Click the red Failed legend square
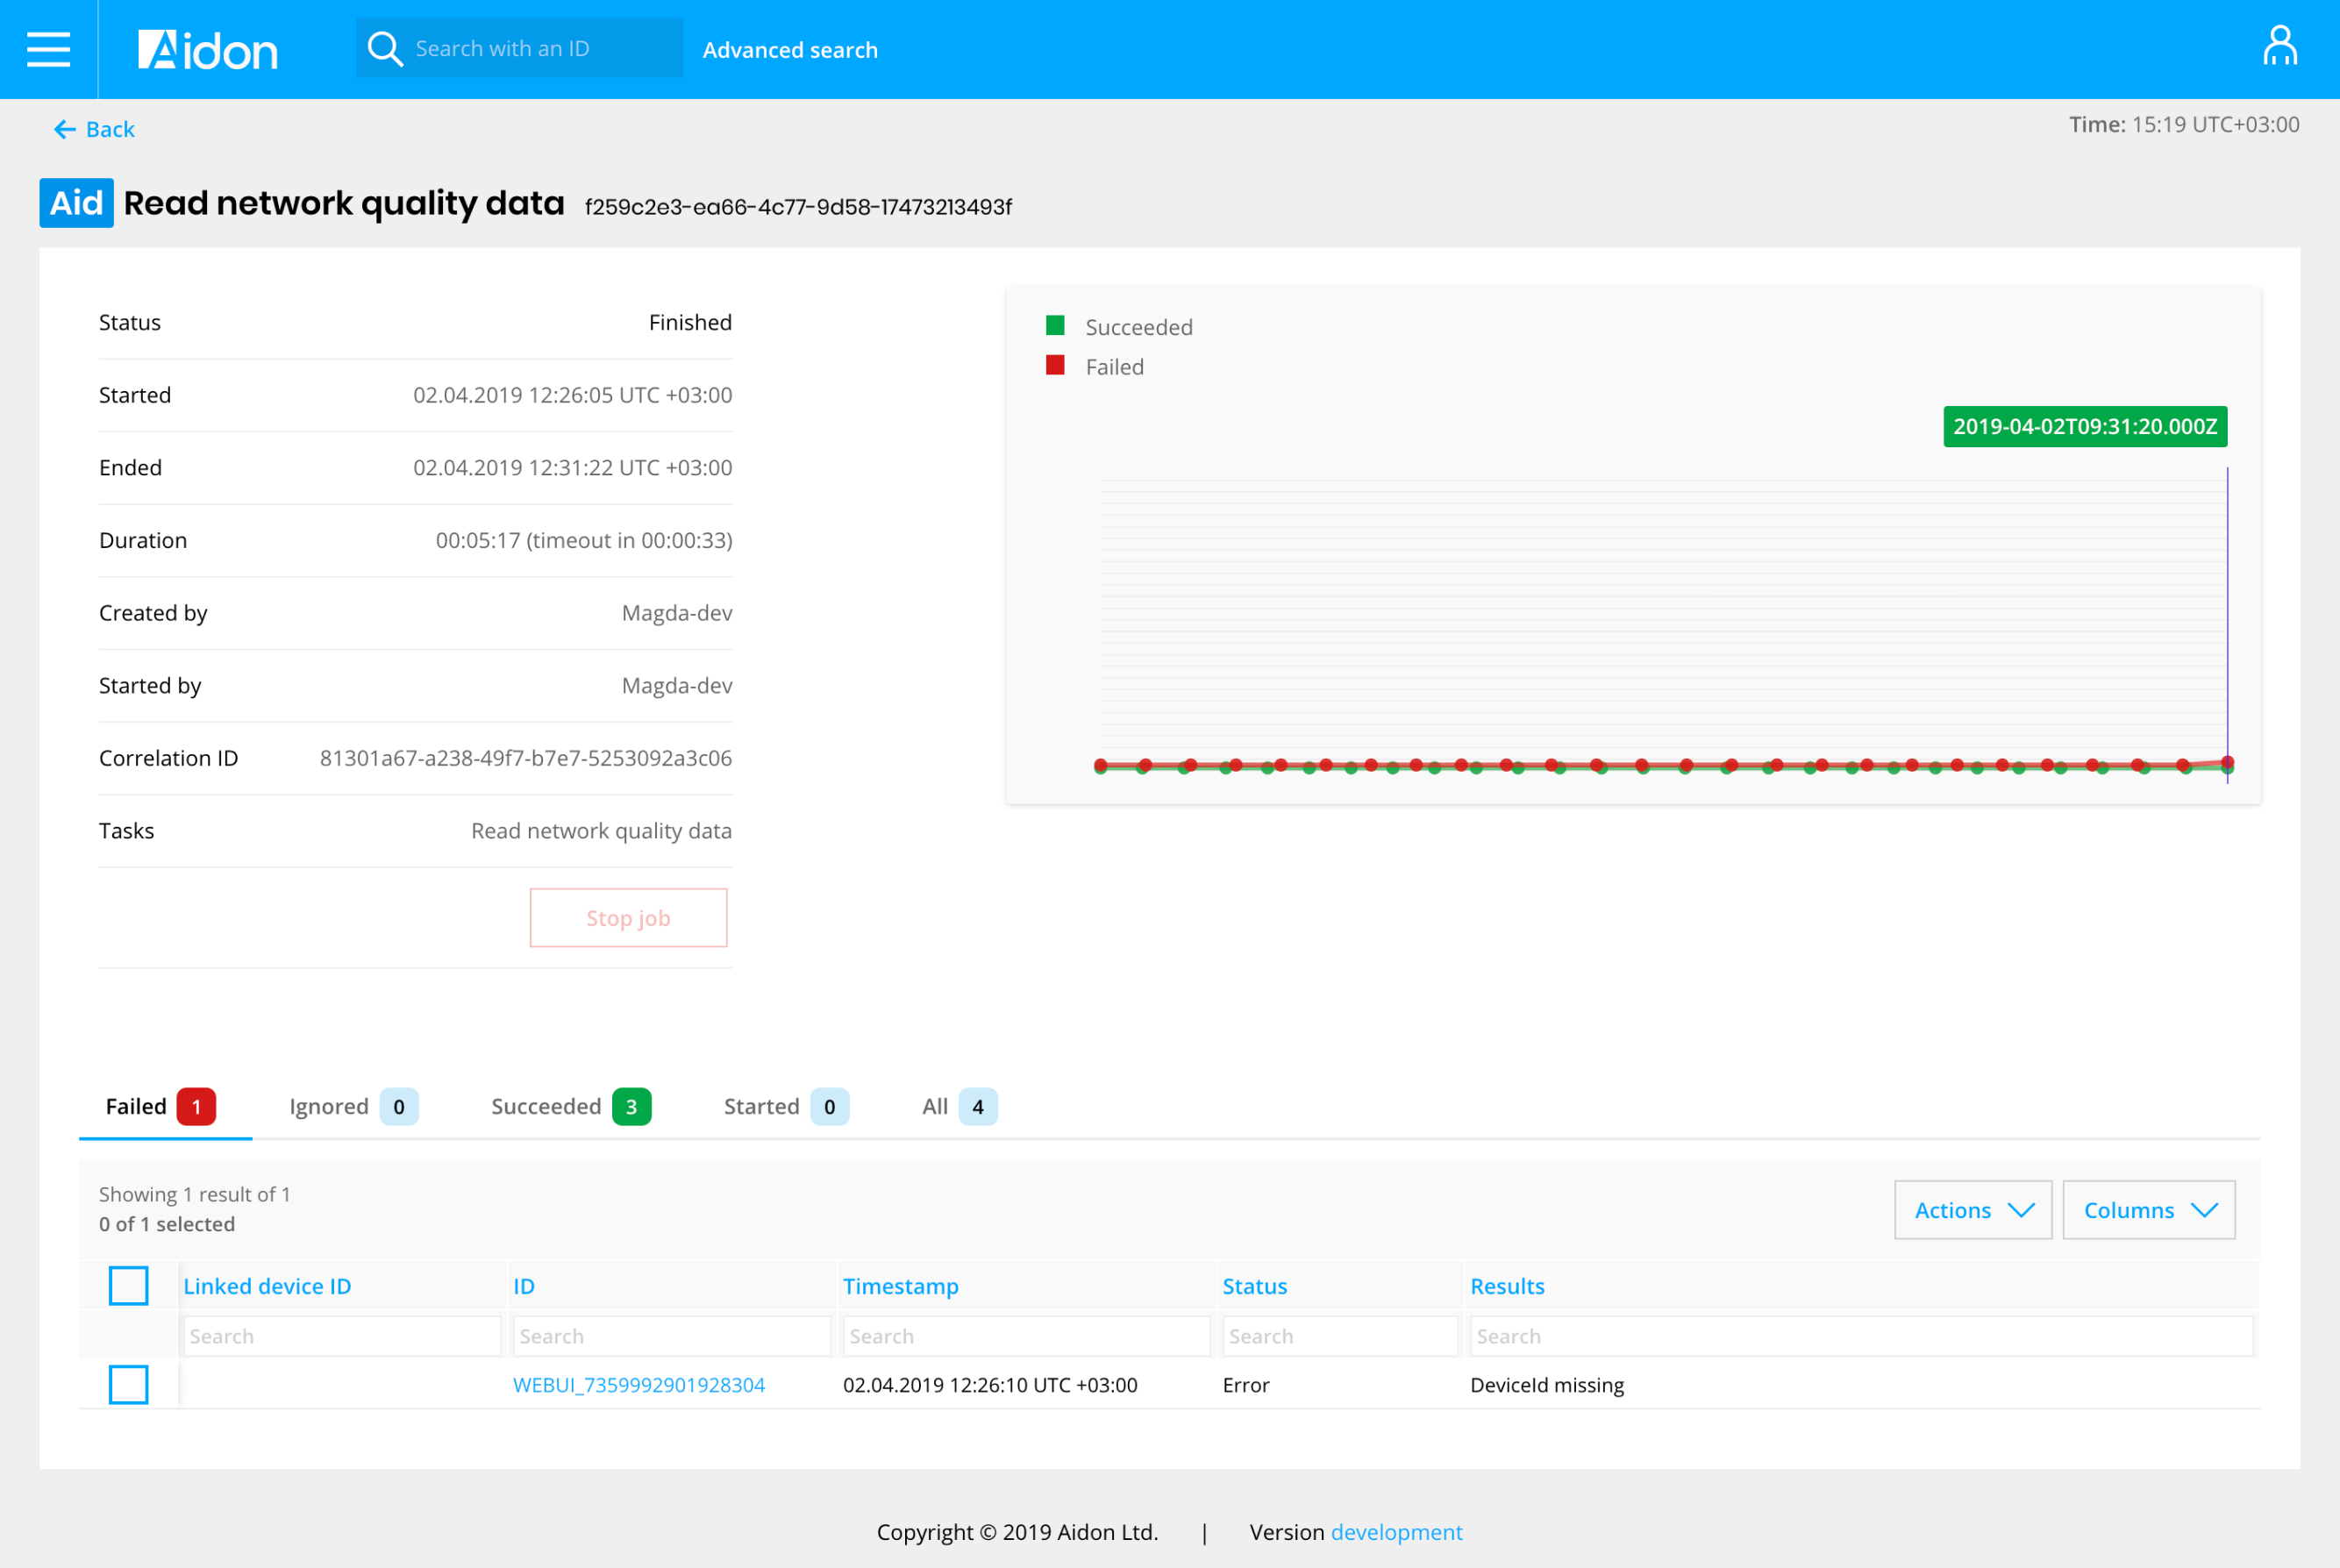 click(x=1055, y=365)
